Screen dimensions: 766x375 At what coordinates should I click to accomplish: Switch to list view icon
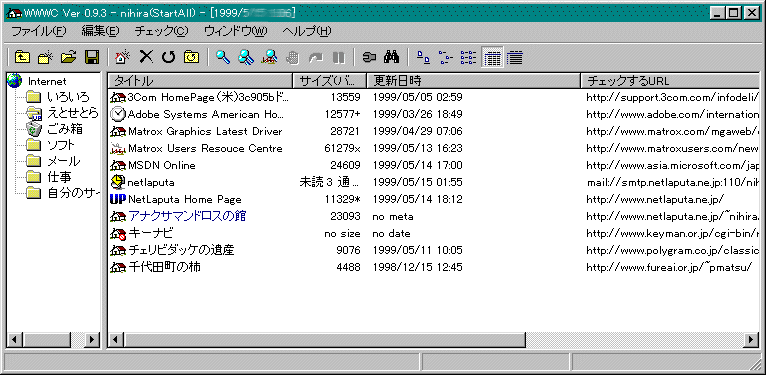tap(468, 58)
